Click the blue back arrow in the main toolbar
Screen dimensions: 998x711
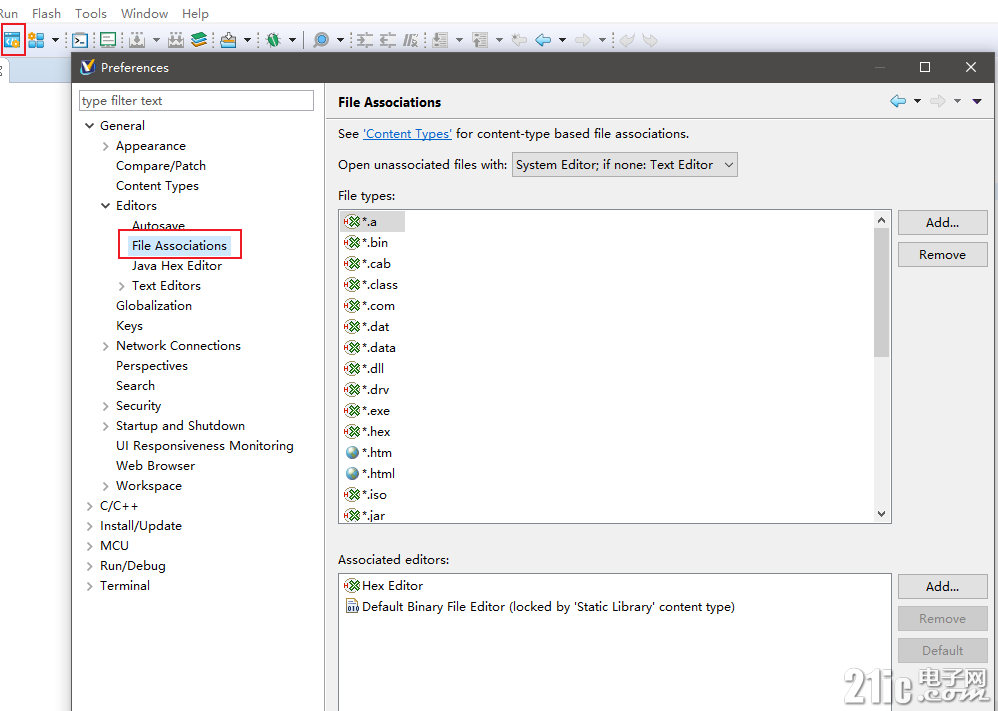pyautogui.click(x=543, y=40)
